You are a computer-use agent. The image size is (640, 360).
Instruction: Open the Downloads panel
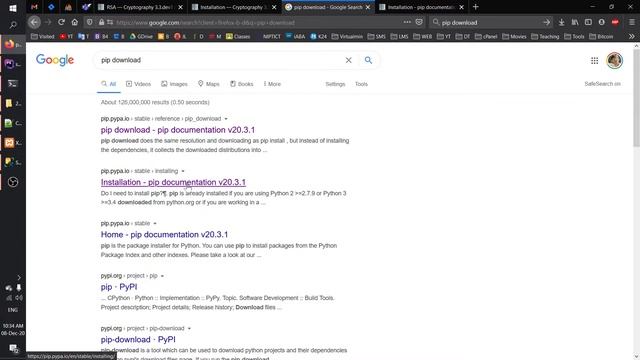tap(562, 22)
